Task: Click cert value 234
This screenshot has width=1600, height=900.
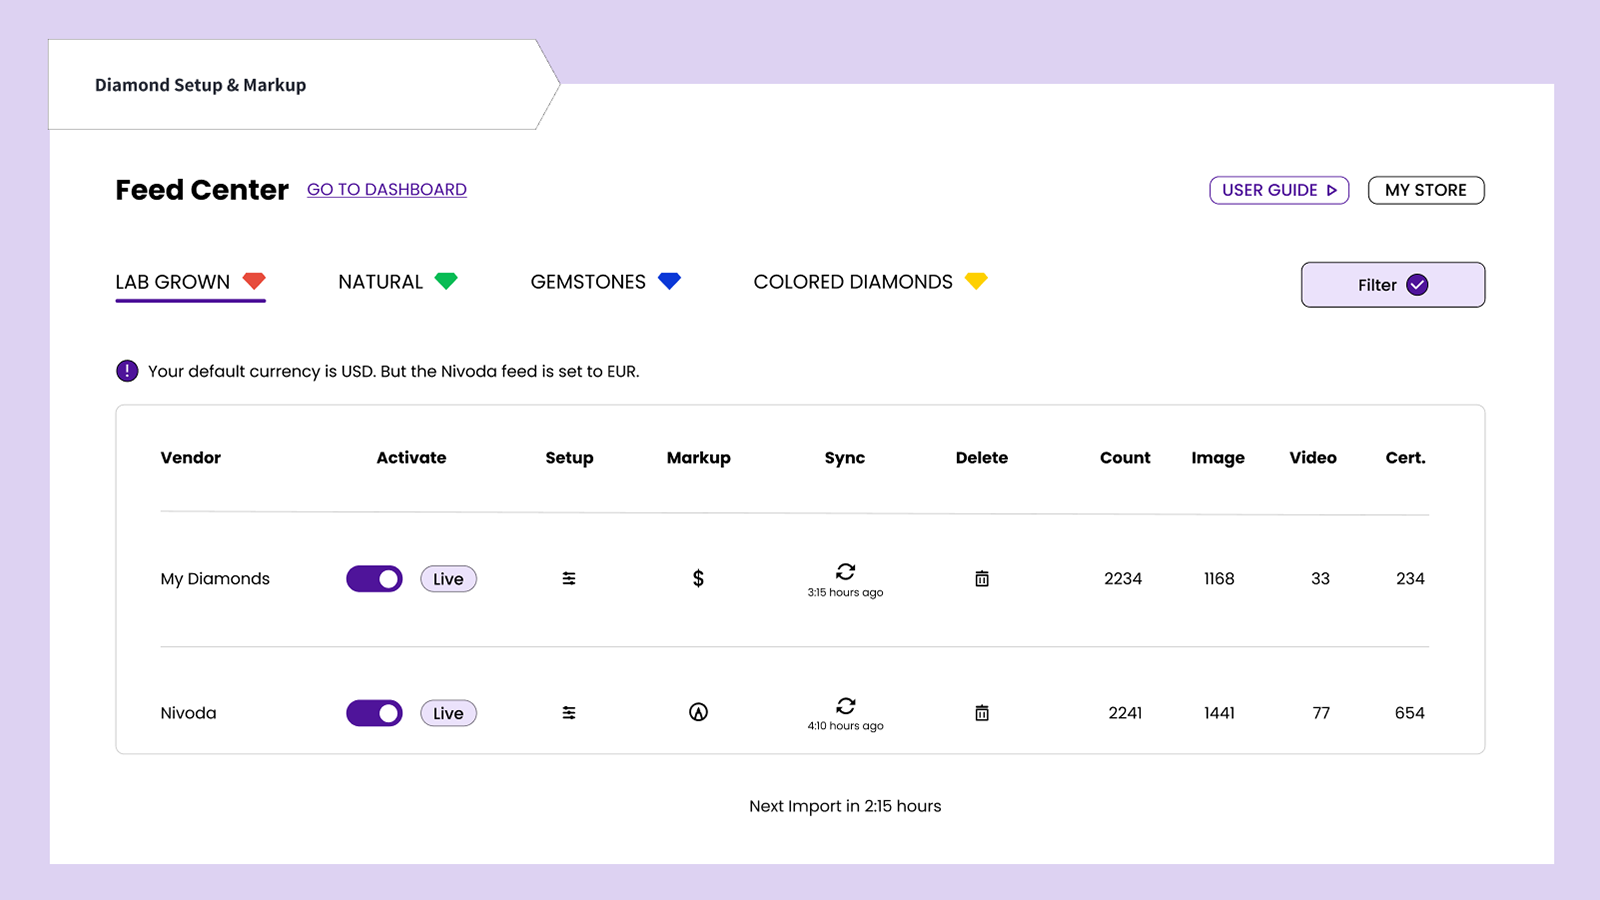Action: coord(1410,579)
